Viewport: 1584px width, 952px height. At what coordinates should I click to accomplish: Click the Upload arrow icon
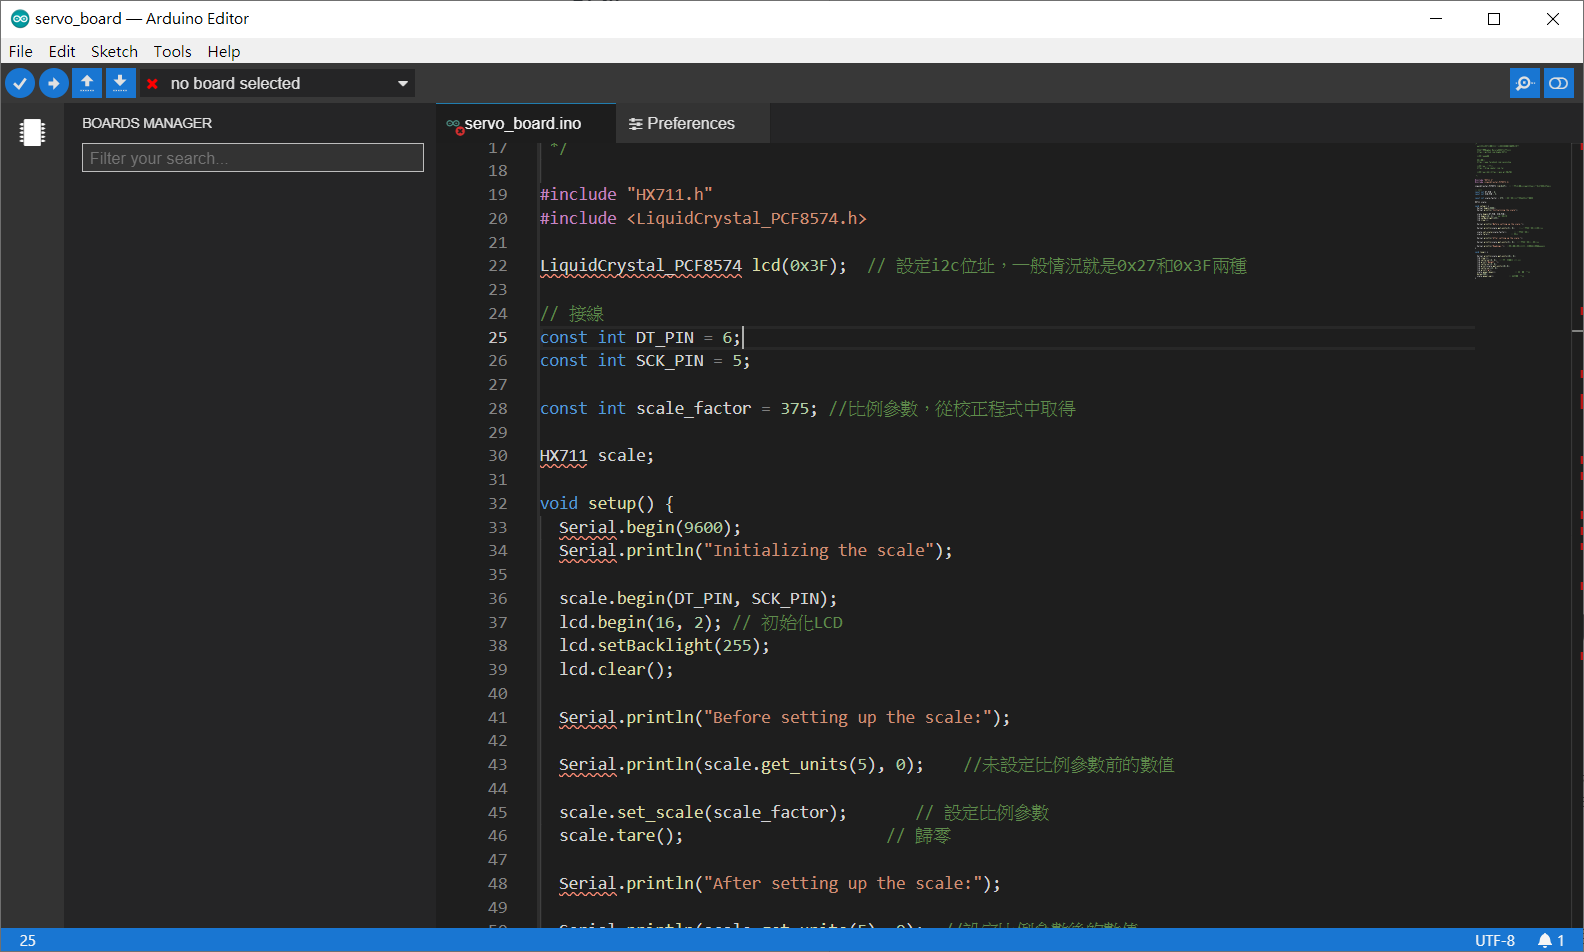click(54, 83)
